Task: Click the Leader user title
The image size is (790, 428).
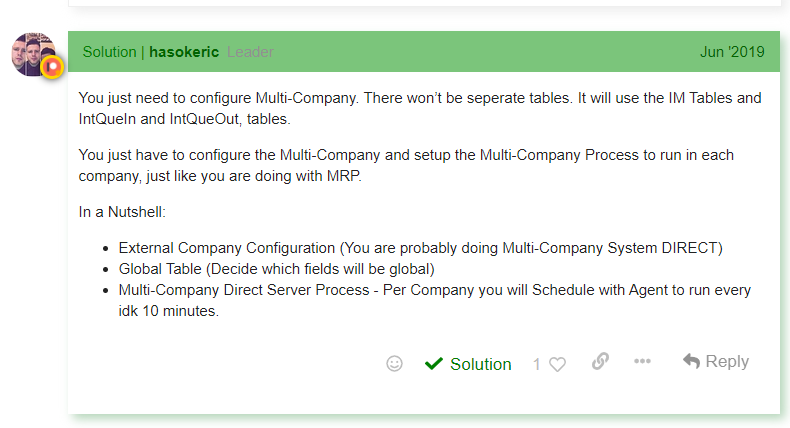Action: tap(250, 52)
